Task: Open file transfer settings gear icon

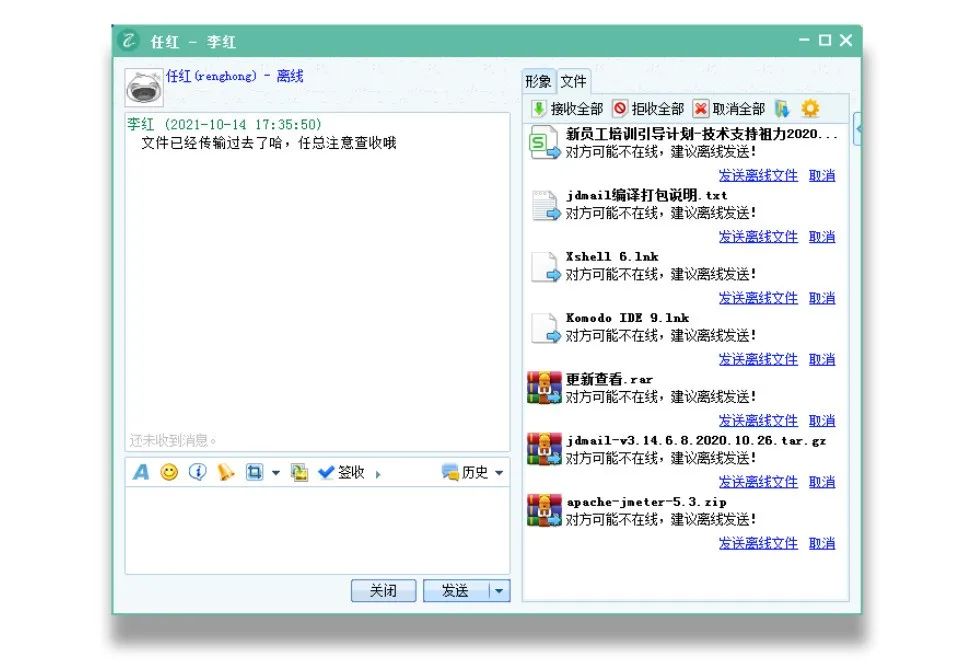Action: 810,109
